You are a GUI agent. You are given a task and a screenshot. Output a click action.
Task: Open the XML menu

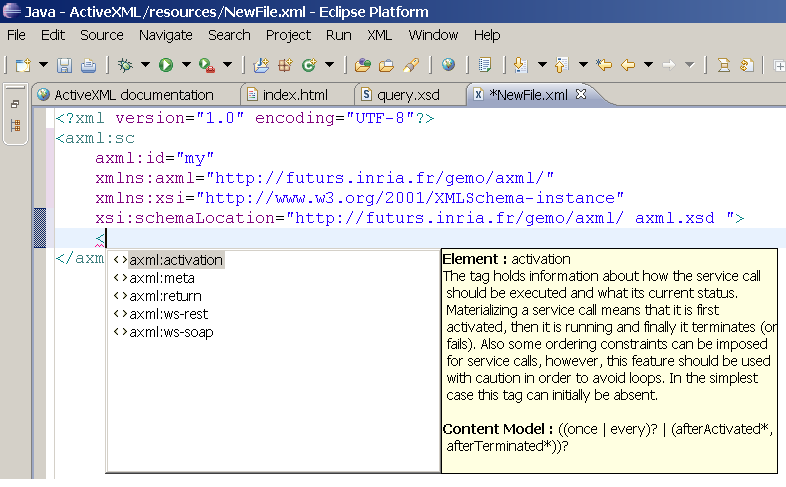coord(379,35)
